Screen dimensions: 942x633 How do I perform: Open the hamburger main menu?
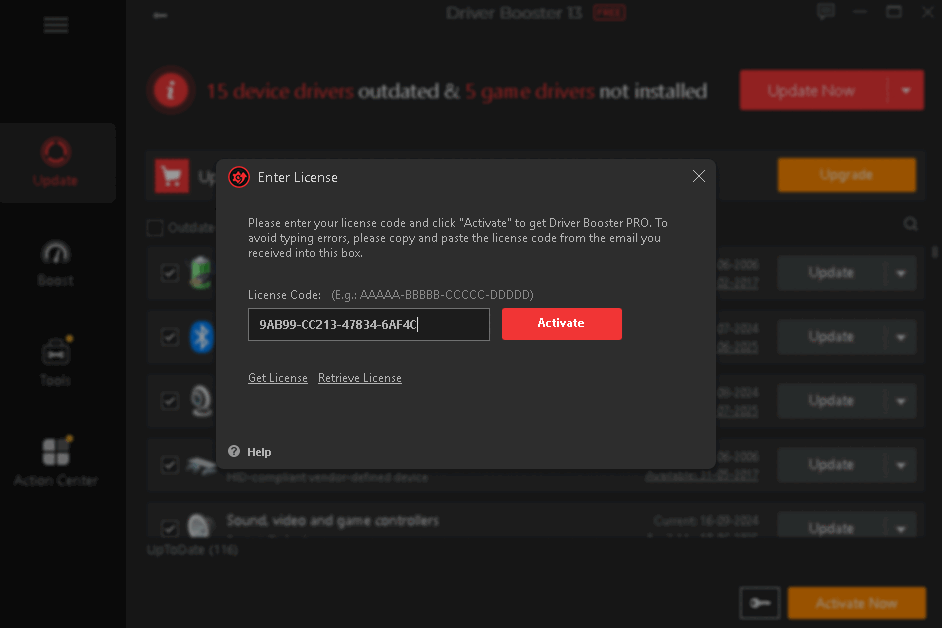56,25
